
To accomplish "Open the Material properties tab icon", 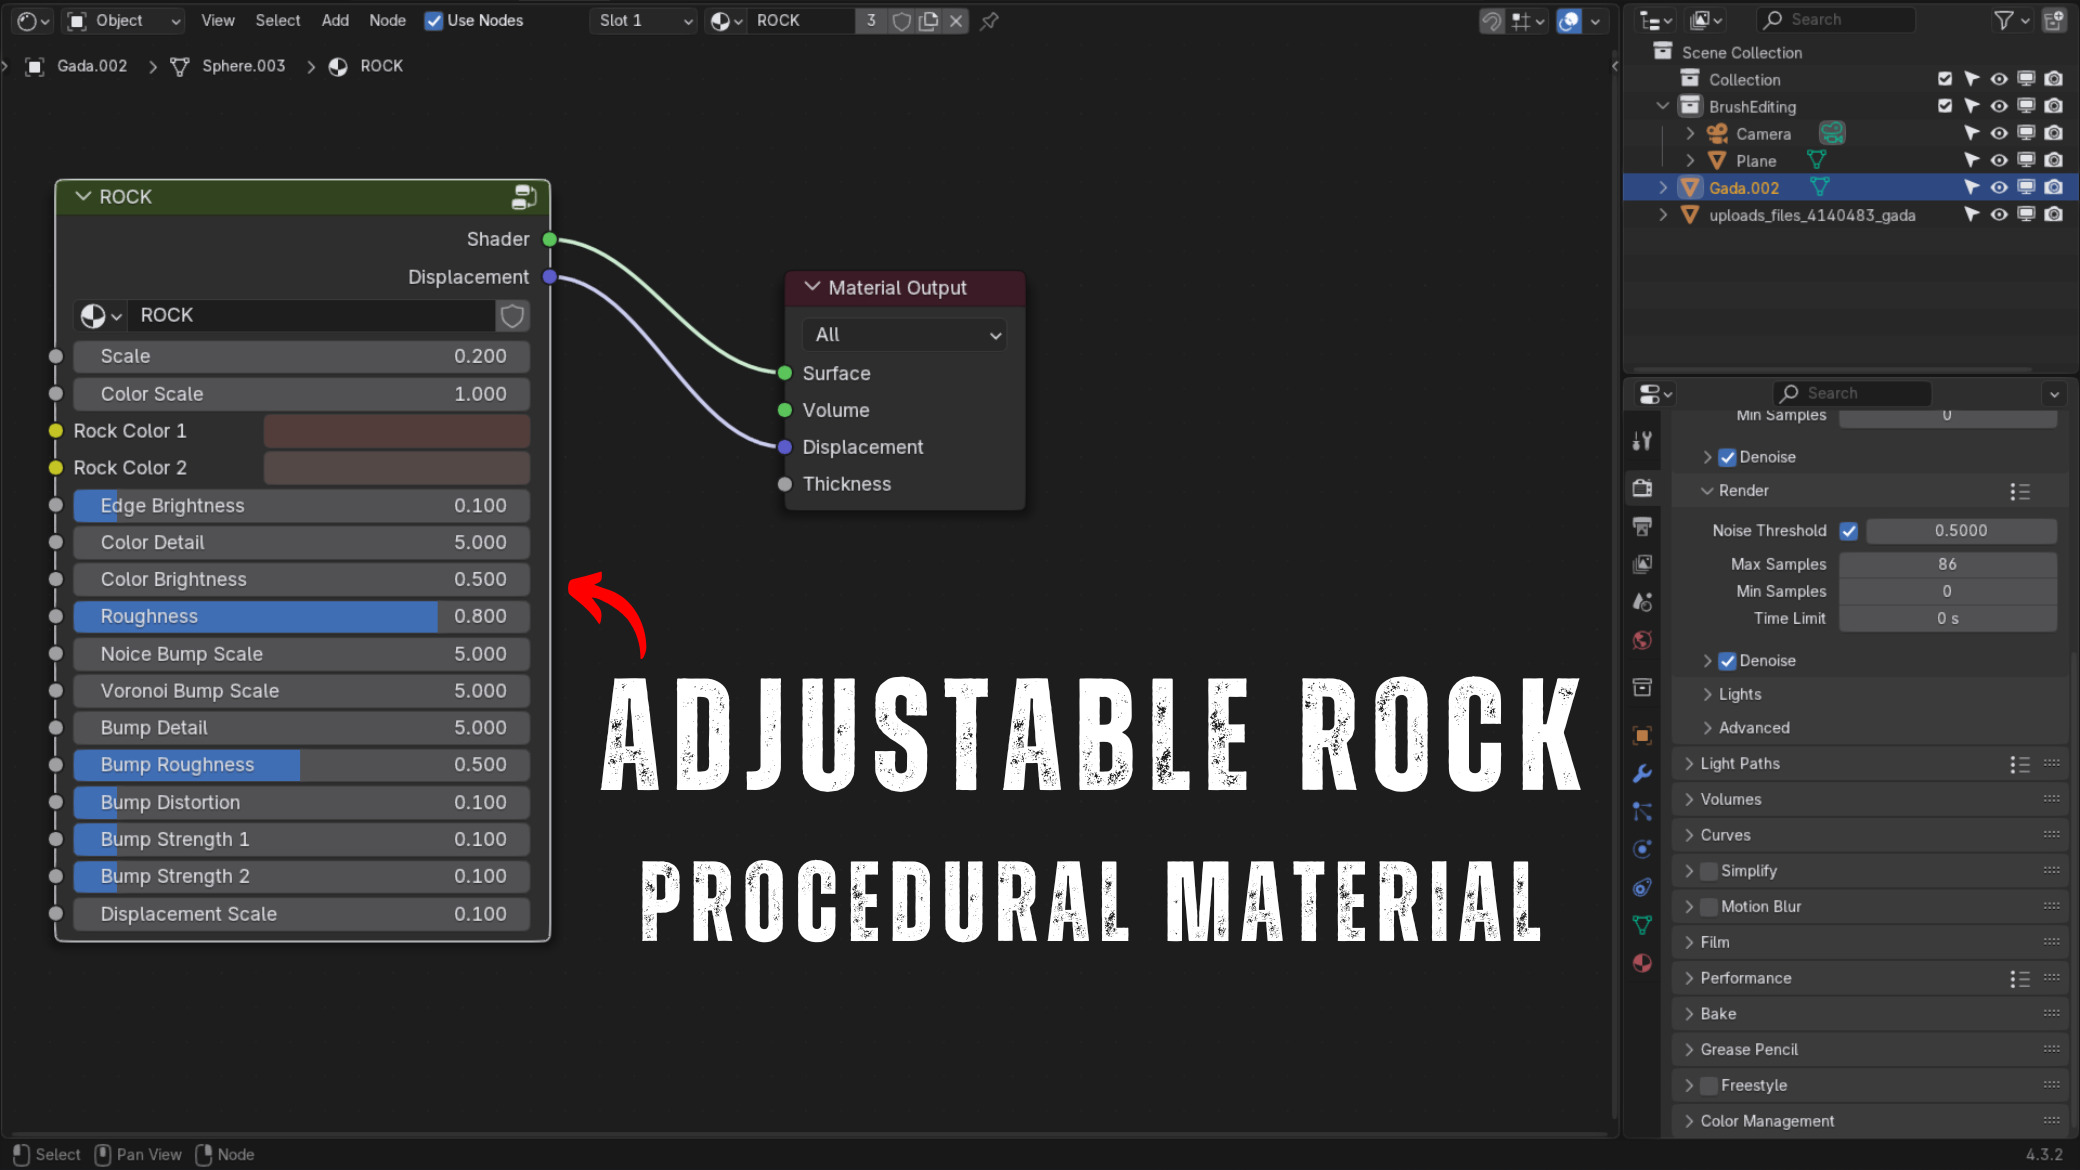I will (x=1642, y=963).
